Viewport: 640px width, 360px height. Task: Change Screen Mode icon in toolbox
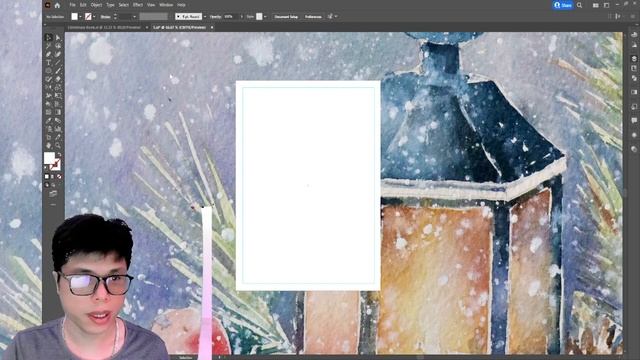pyautogui.click(x=53, y=194)
